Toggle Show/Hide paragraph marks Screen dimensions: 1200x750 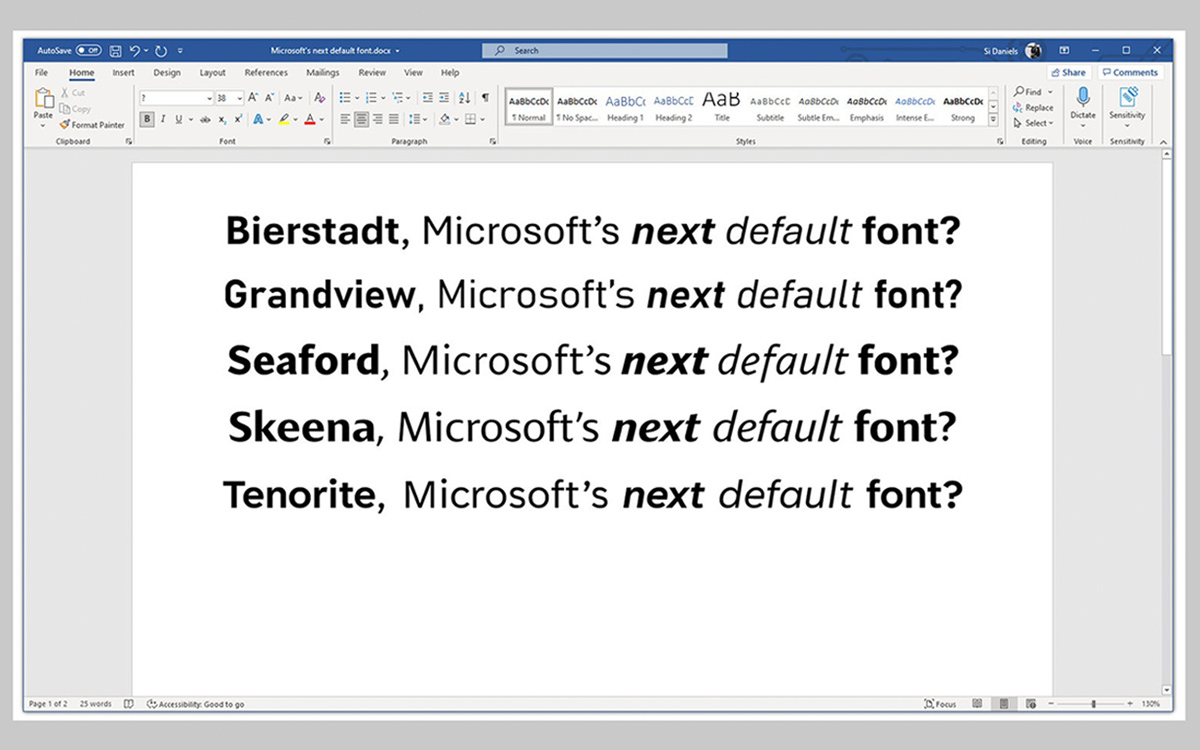tap(485, 98)
